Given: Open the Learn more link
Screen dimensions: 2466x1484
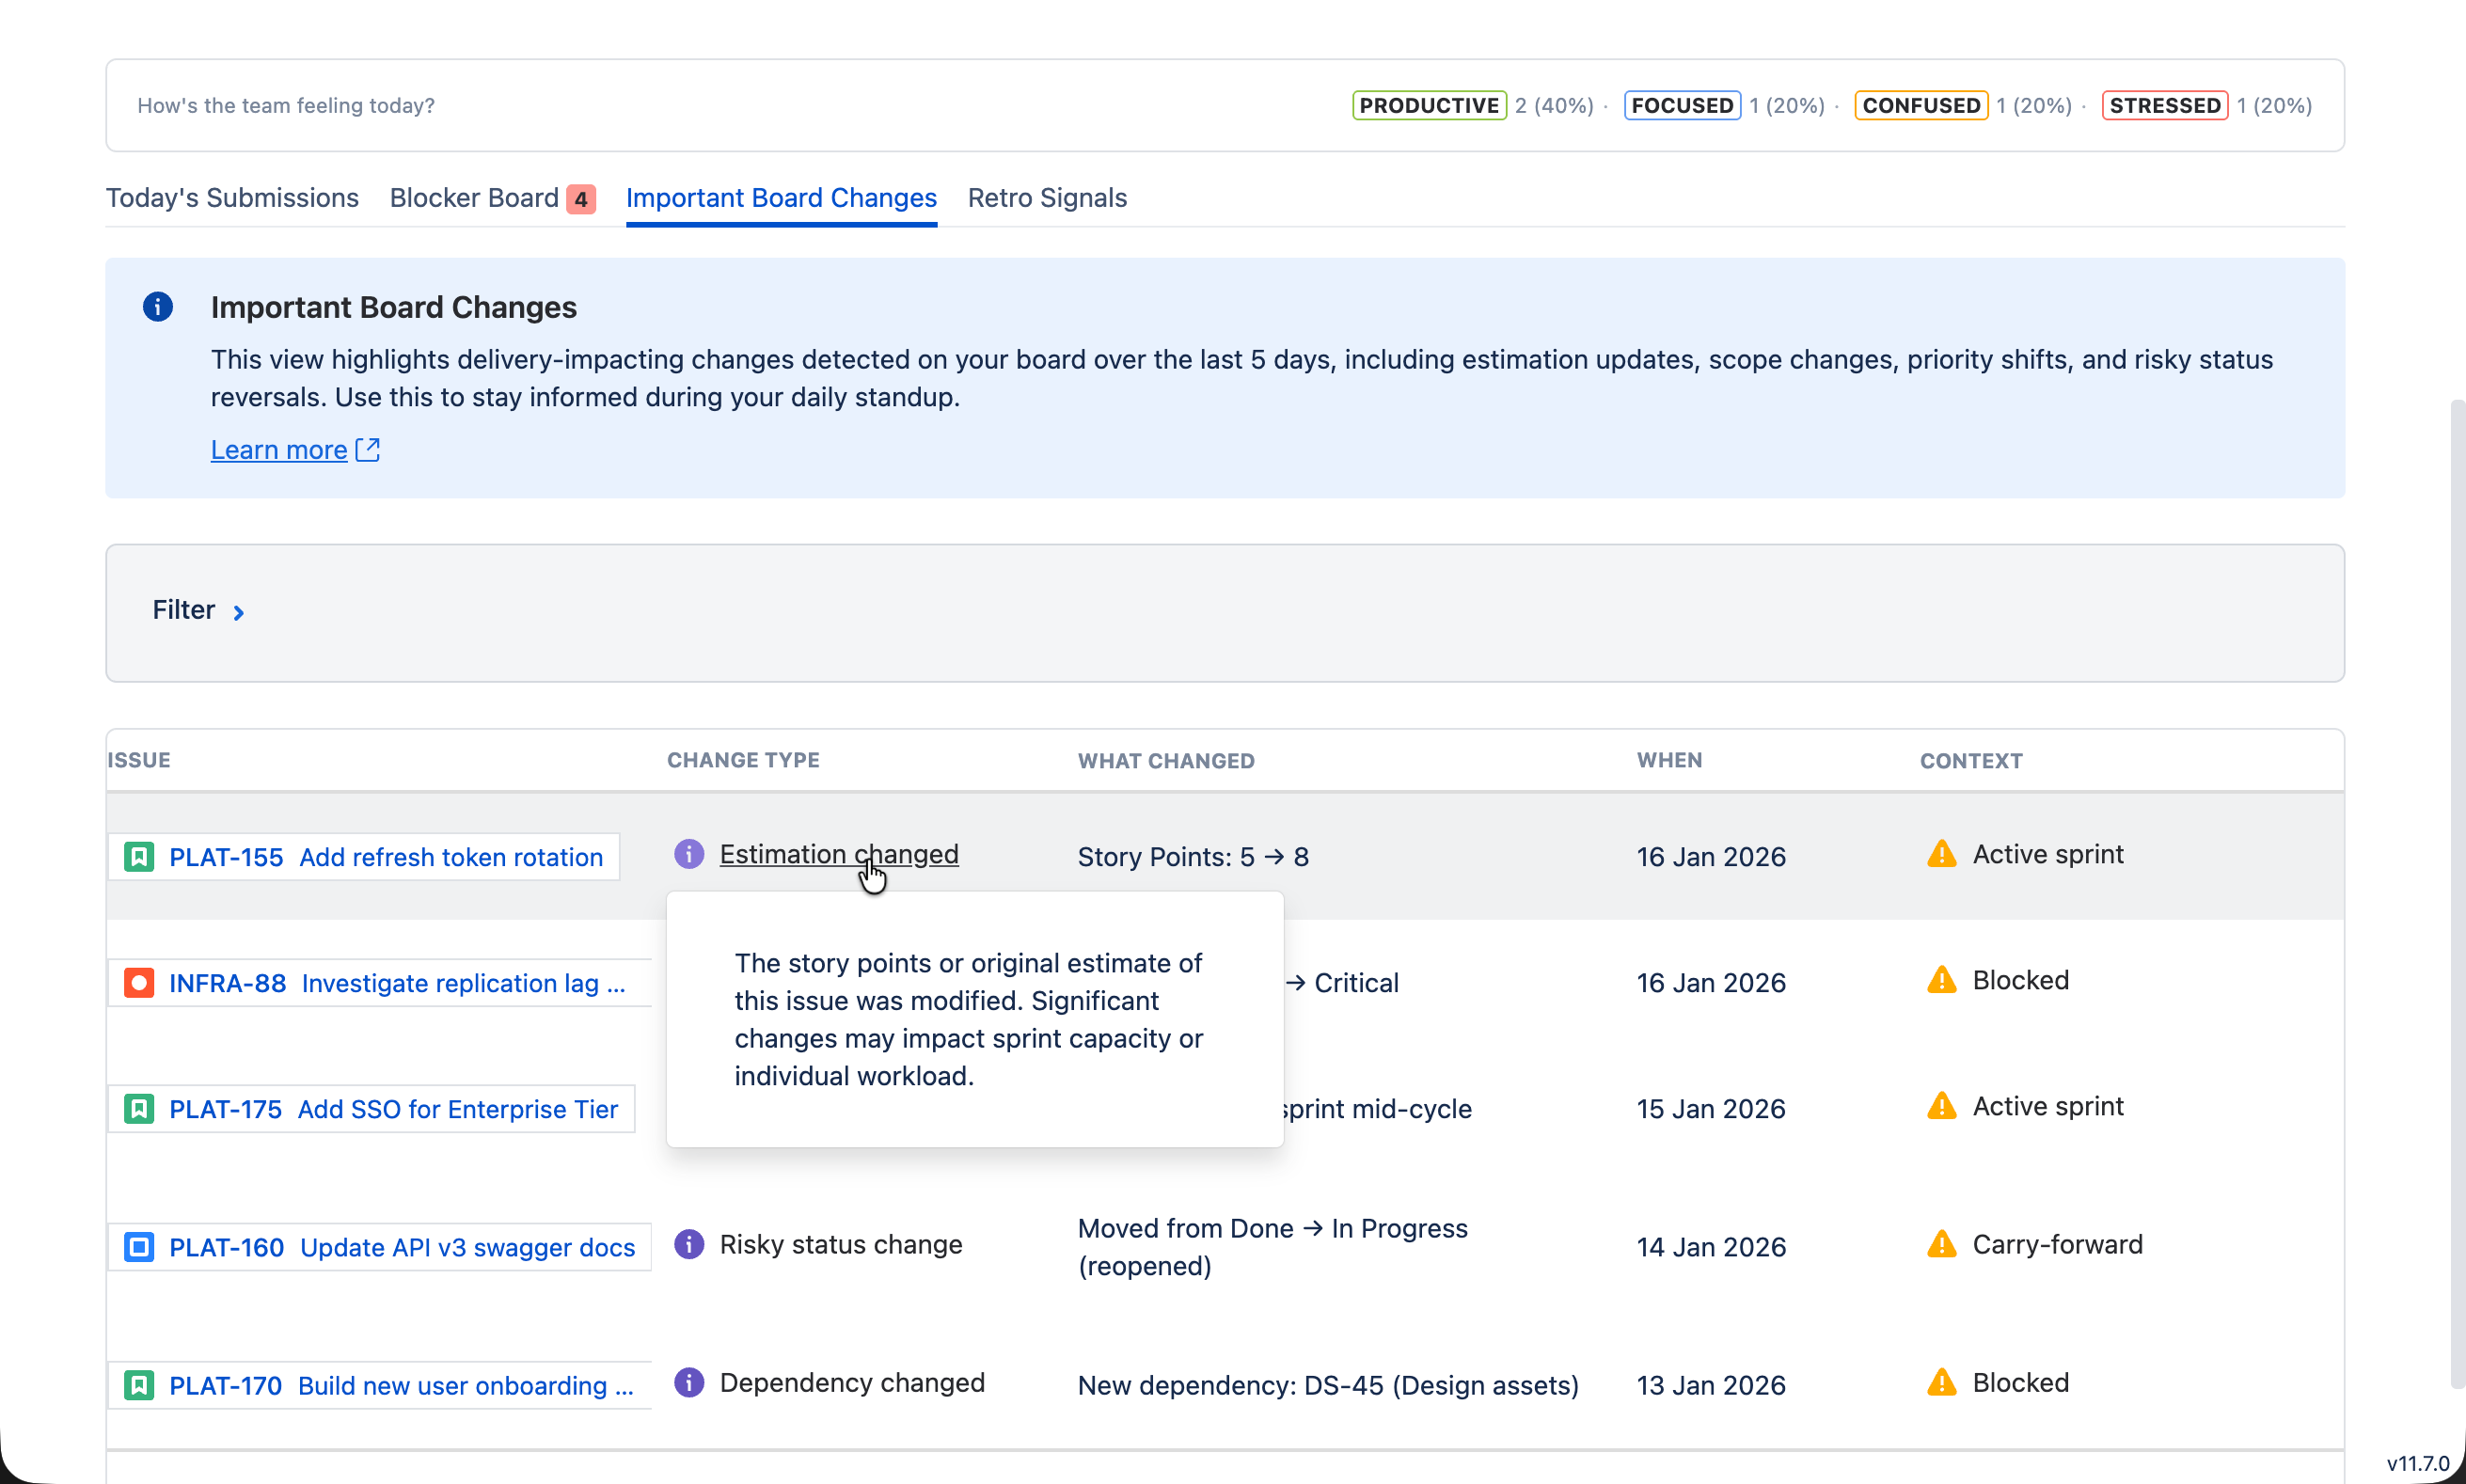Looking at the screenshot, I should click(x=278, y=449).
